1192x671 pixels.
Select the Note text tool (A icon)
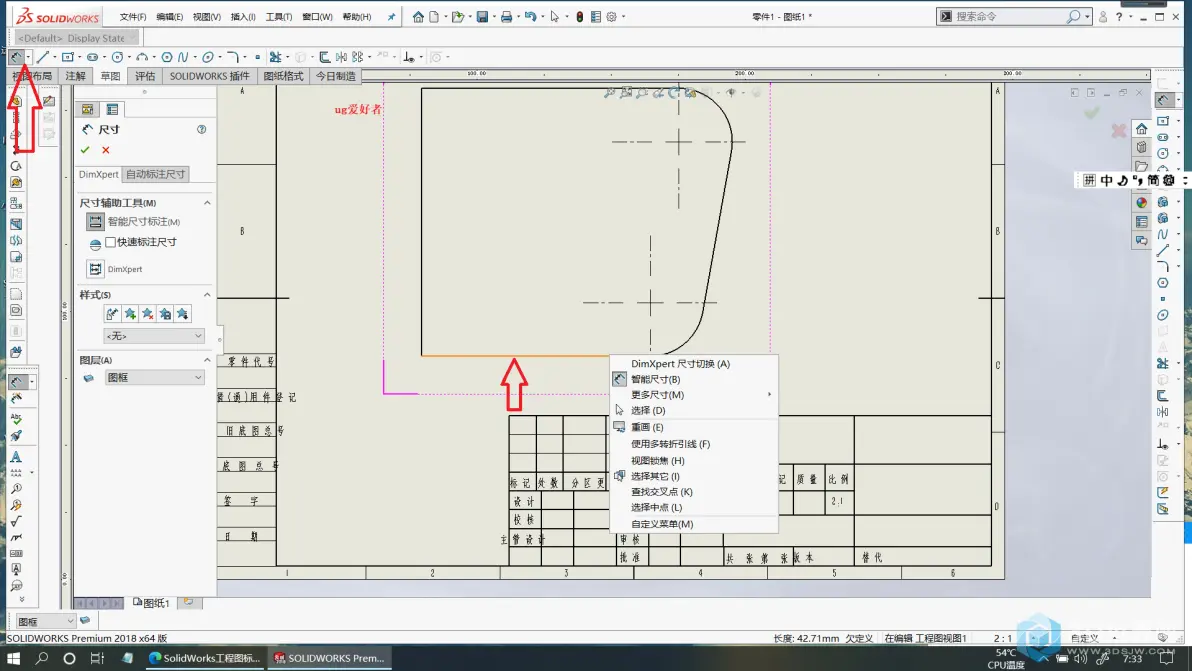[16, 457]
